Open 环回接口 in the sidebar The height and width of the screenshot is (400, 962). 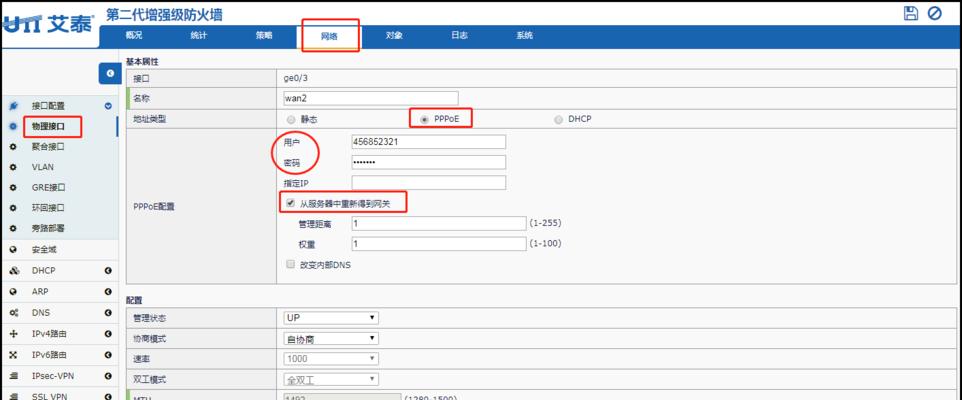(x=48, y=207)
